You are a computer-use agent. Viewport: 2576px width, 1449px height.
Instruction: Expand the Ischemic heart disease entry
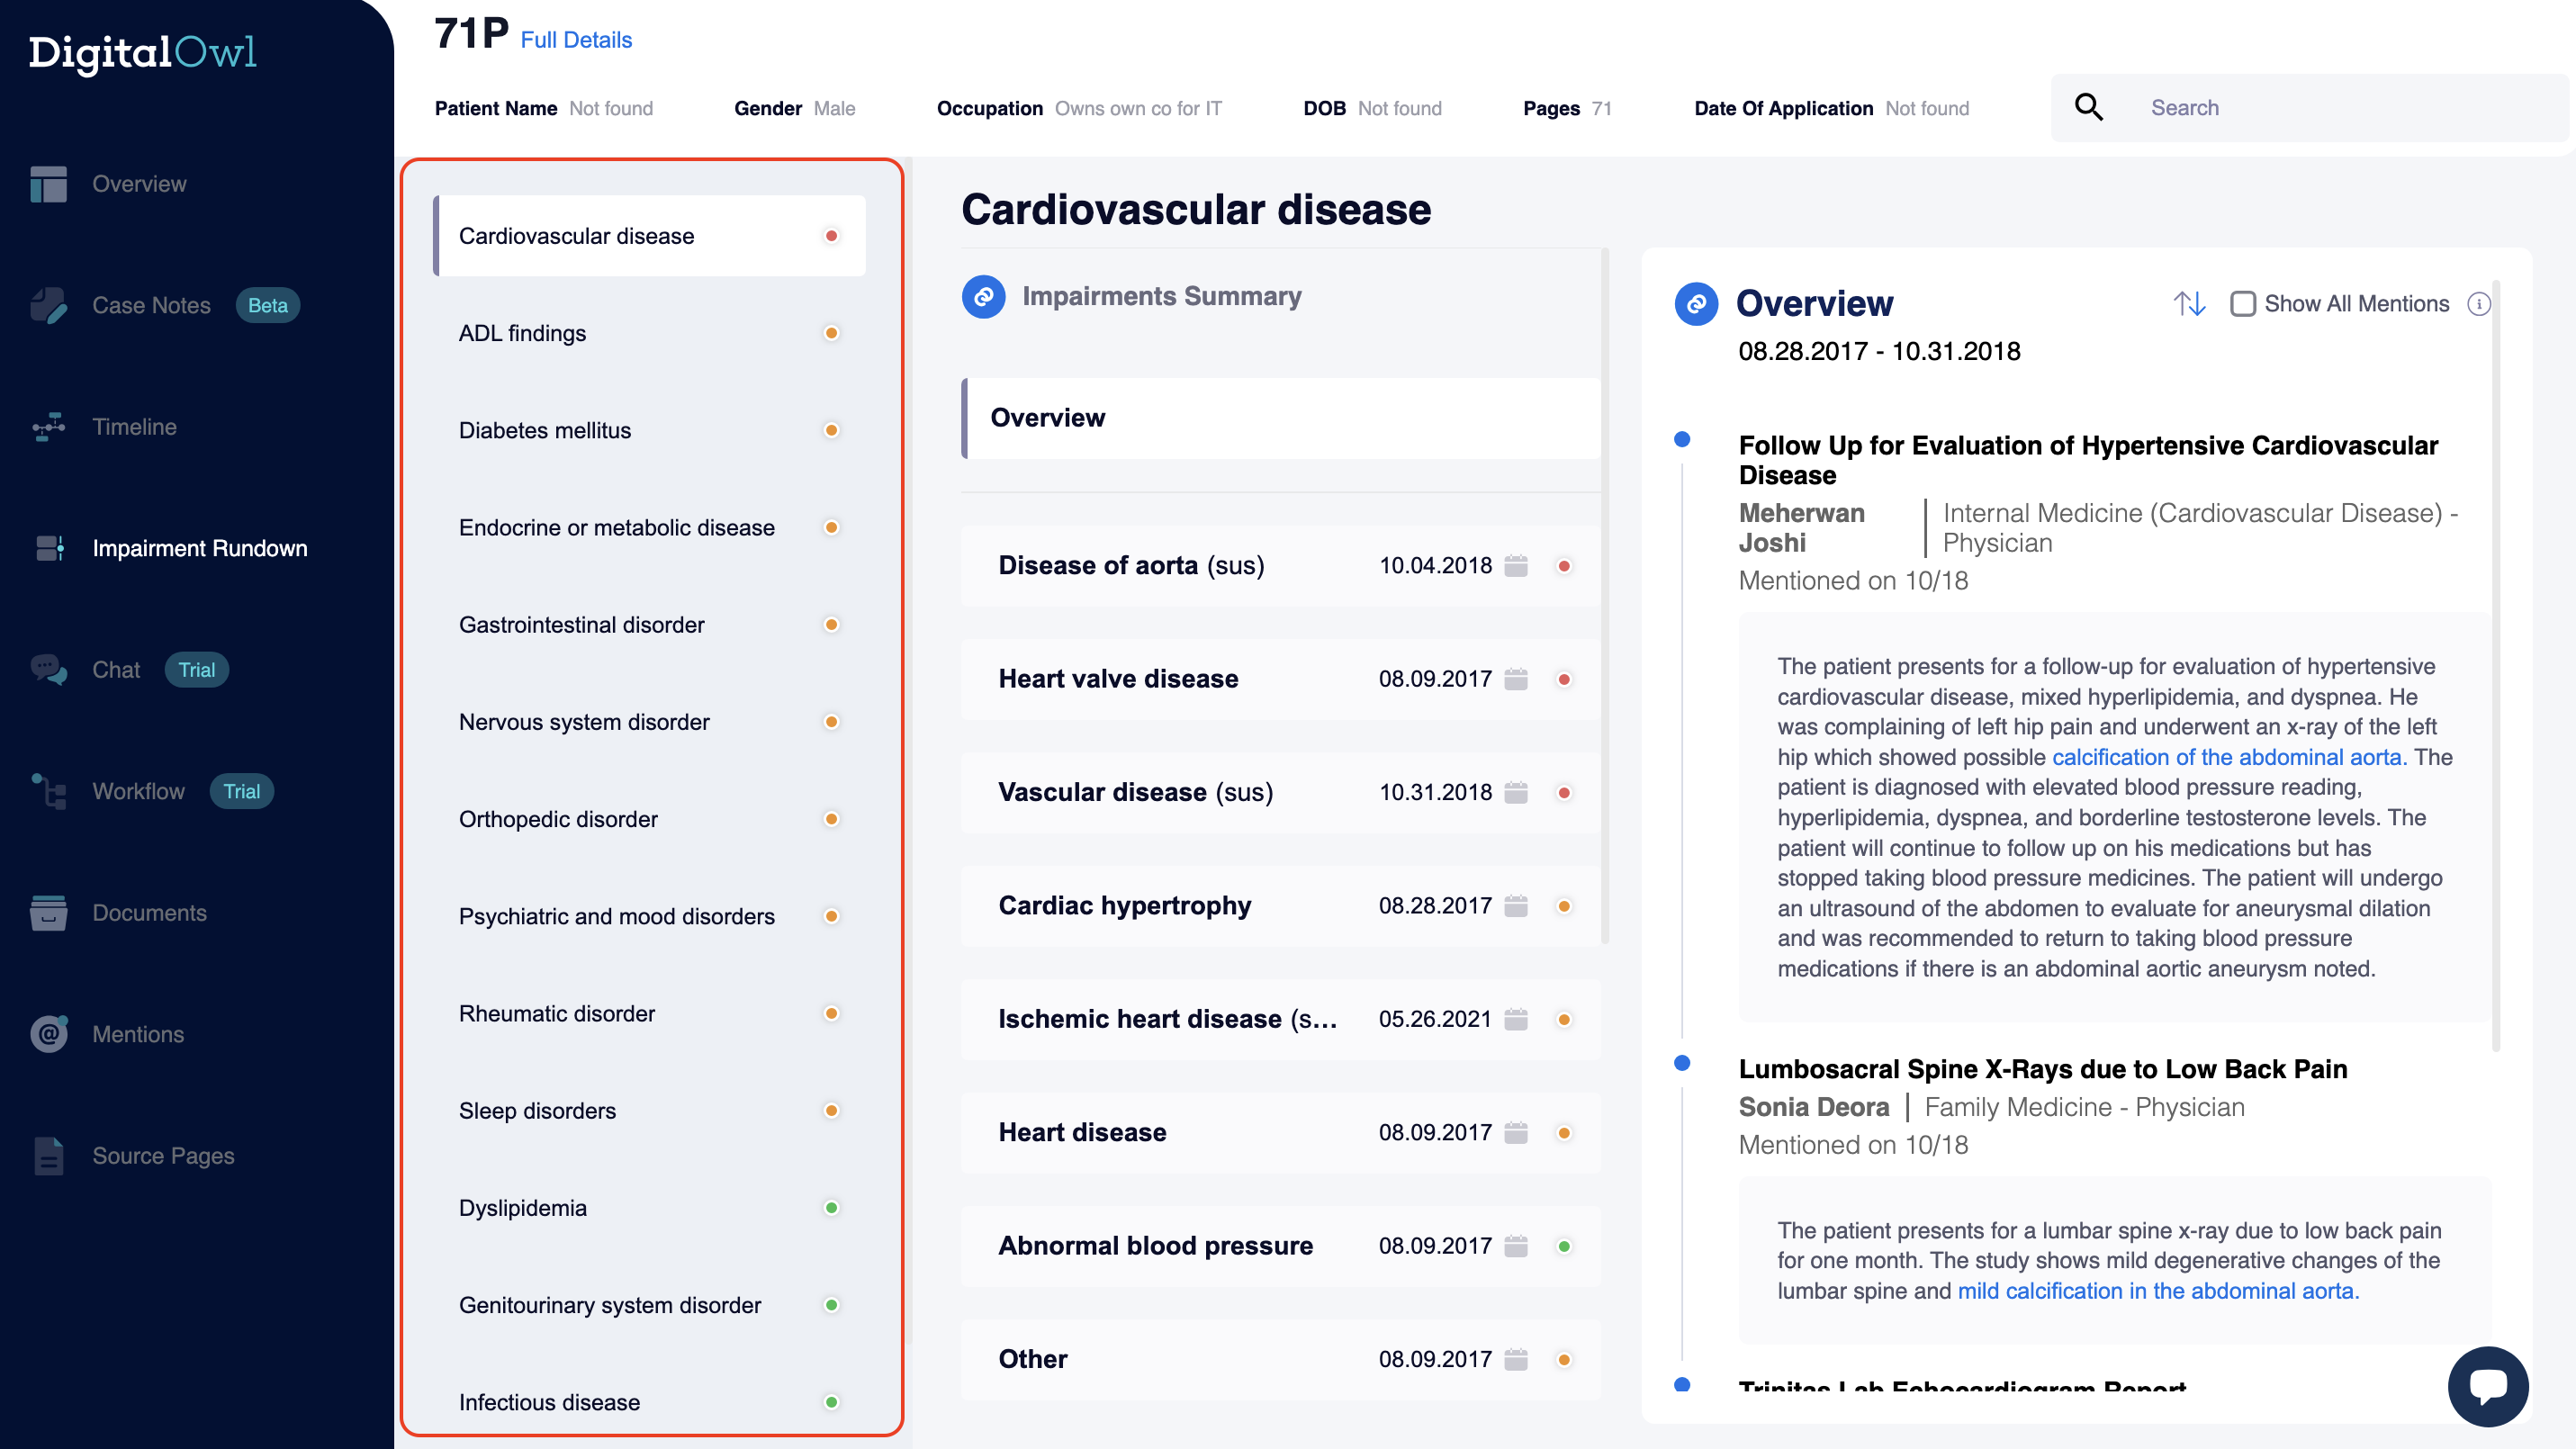point(1166,1017)
